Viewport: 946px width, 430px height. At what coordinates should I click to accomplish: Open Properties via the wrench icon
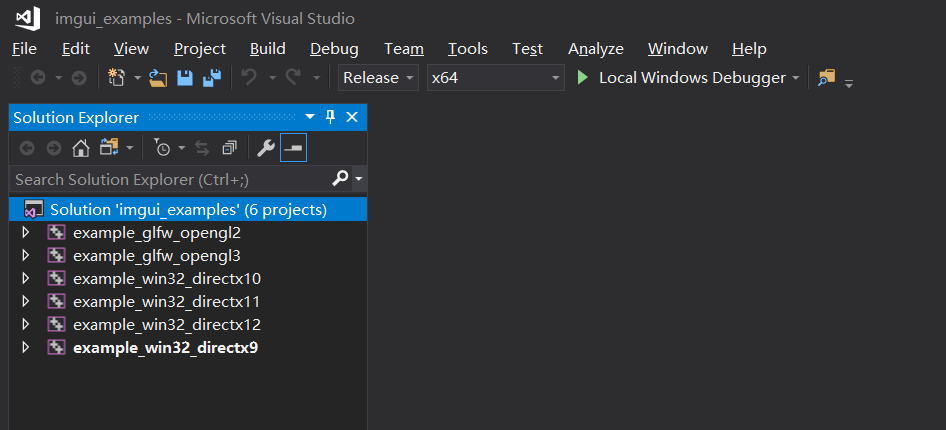(266, 148)
